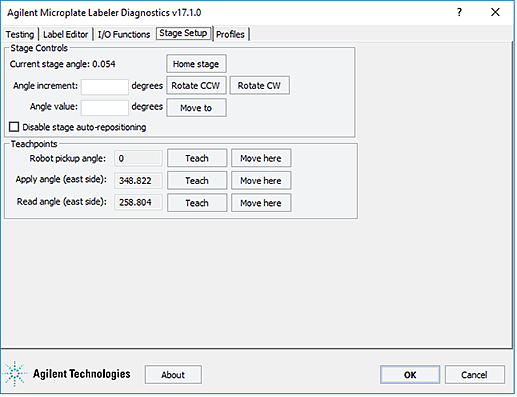
Task: Open the Label Editor tab
Action: click(x=66, y=34)
